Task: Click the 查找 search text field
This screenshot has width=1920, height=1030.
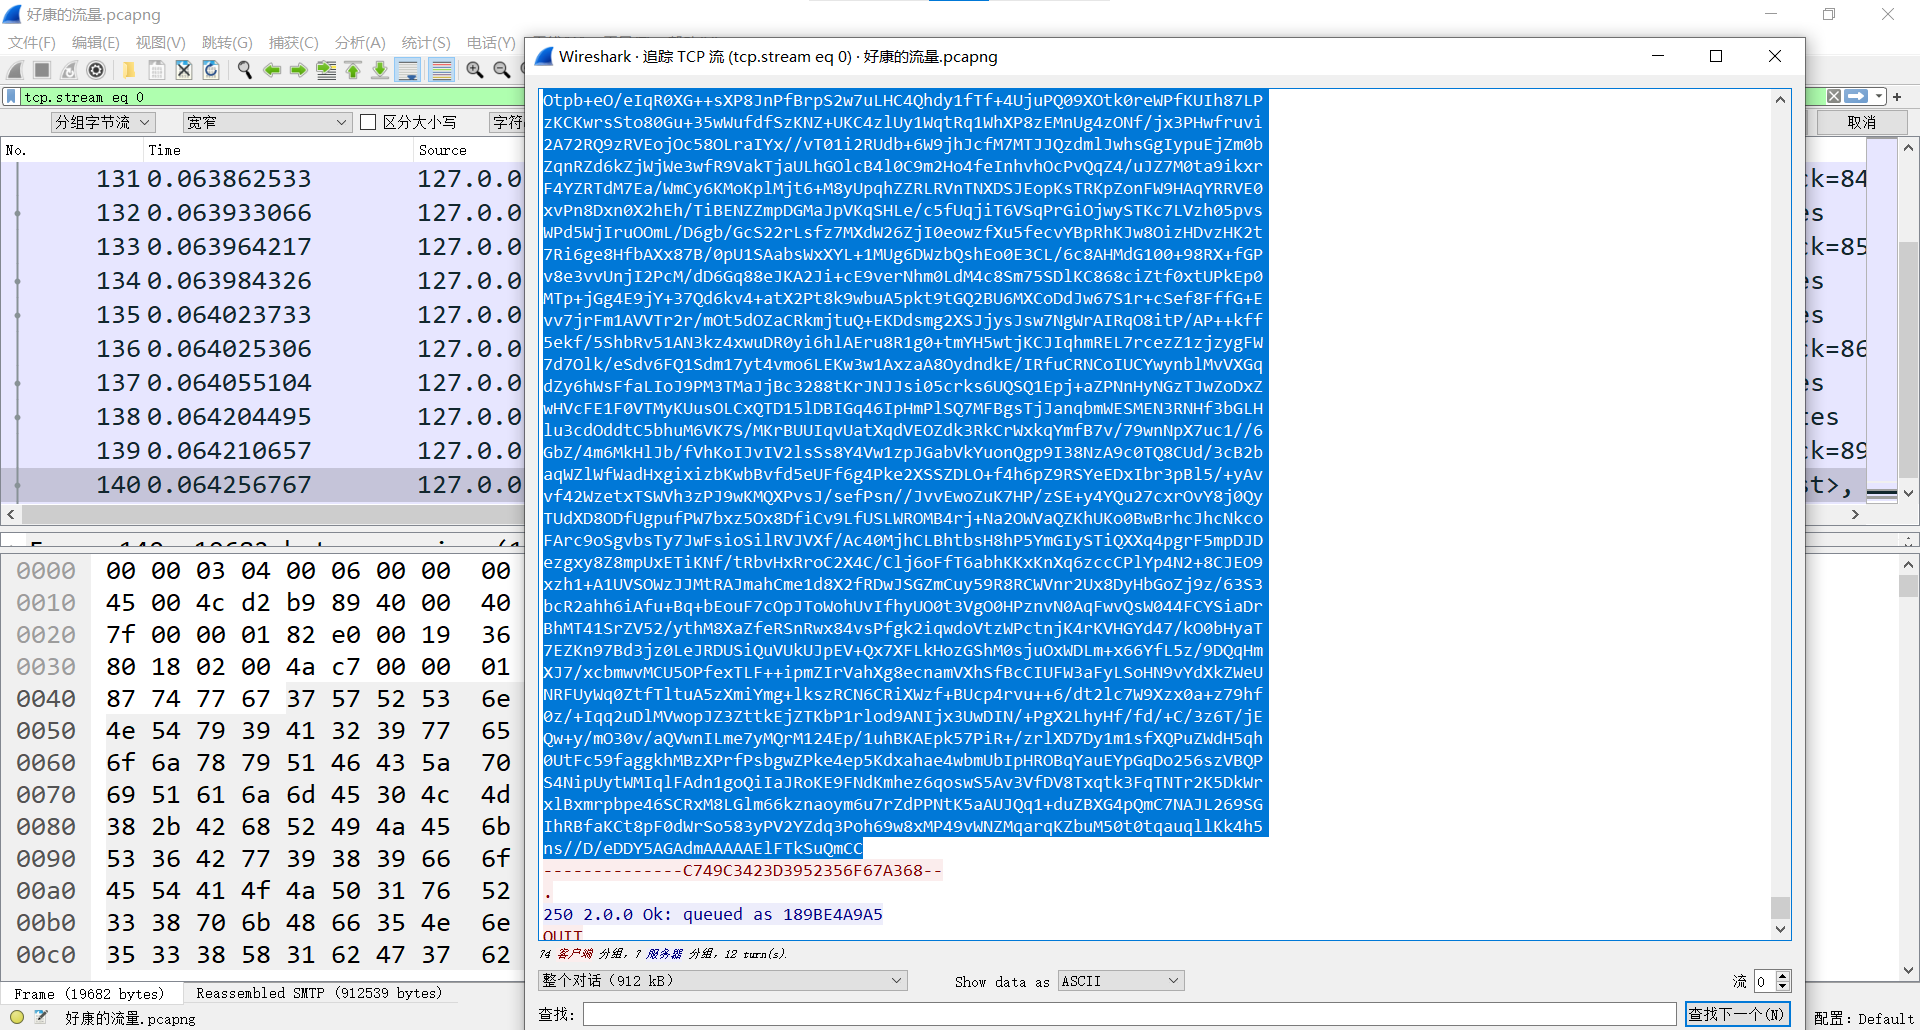Action: [1129, 1014]
